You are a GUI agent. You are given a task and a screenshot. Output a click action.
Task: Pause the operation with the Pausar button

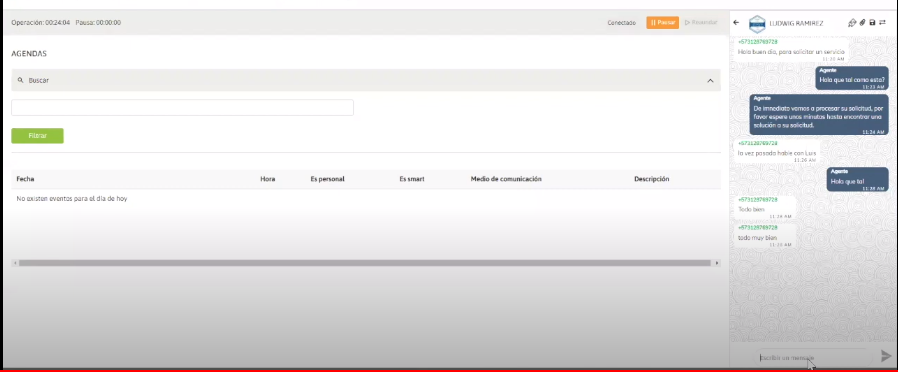click(663, 22)
